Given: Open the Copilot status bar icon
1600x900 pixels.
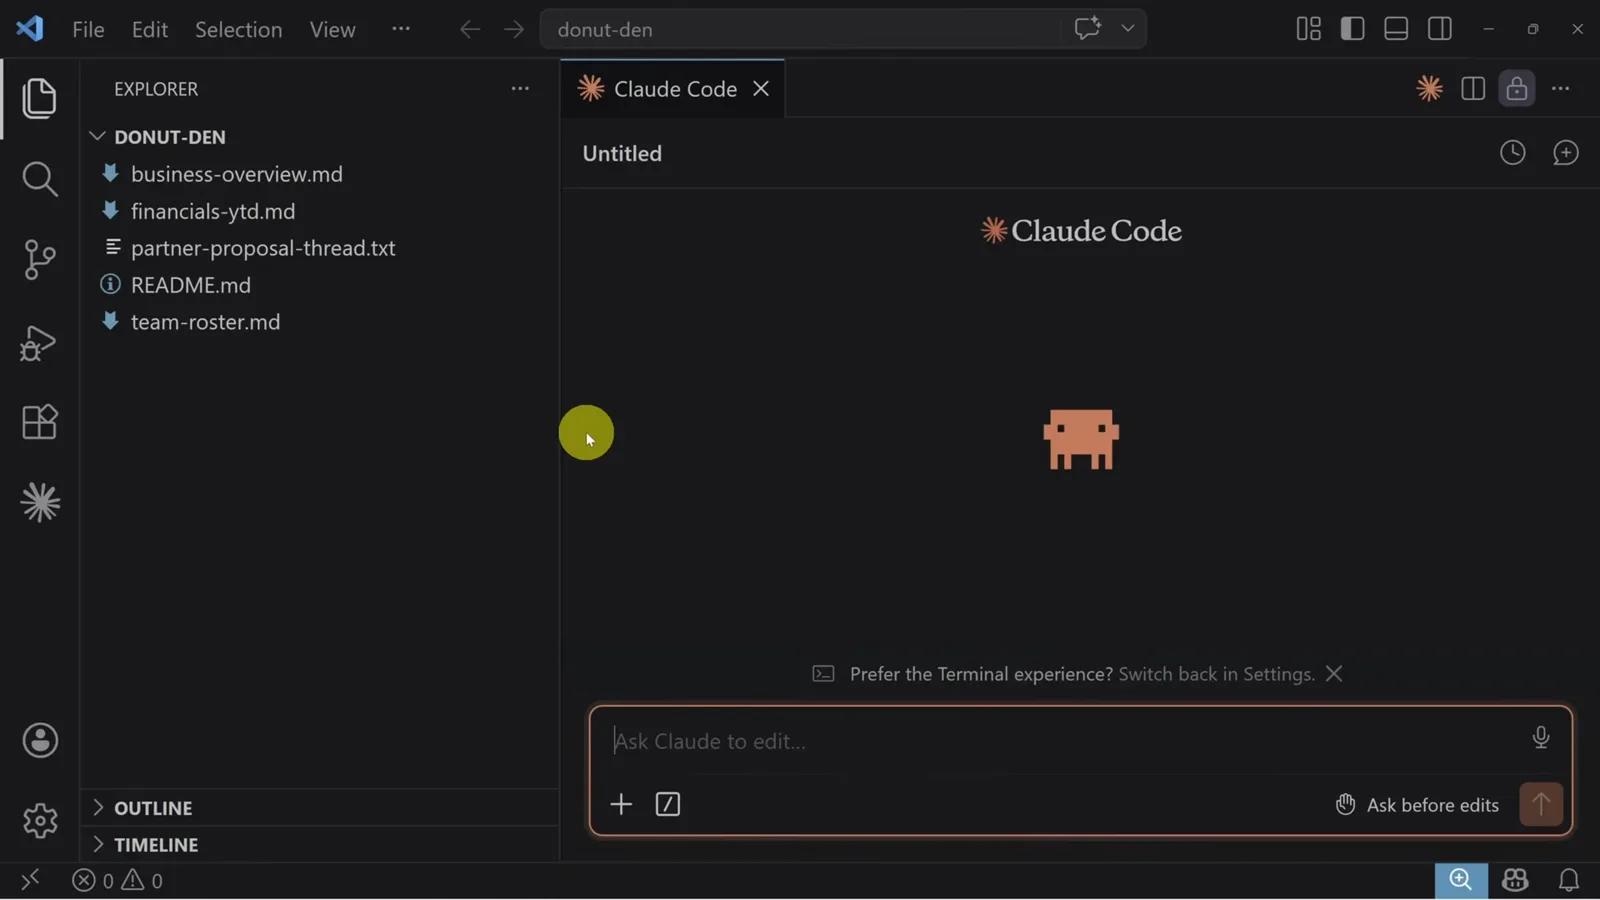Looking at the screenshot, I should 1515,880.
